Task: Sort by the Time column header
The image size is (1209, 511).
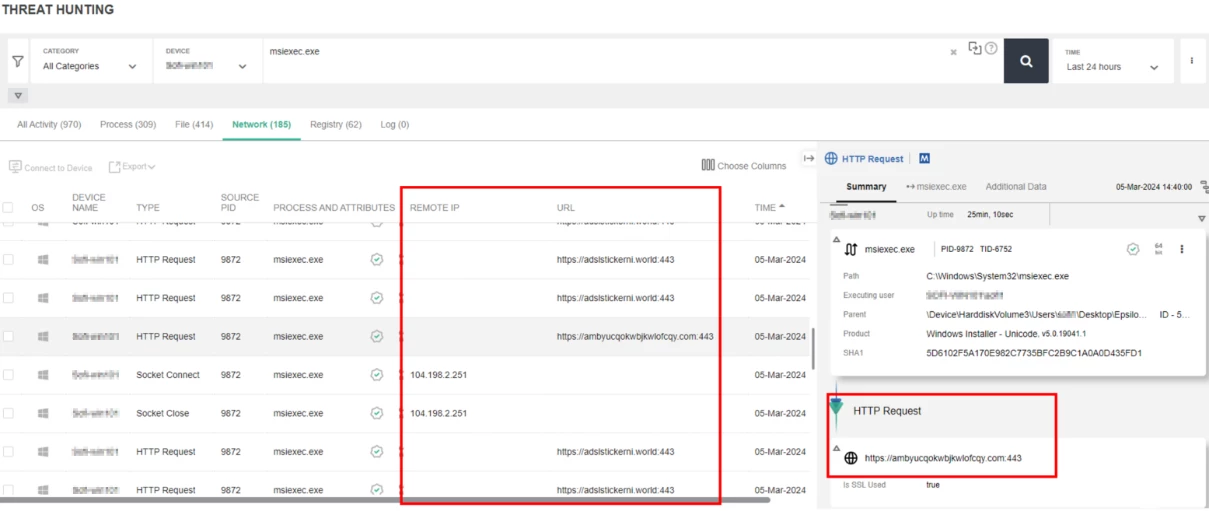Action: click(769, 208)
